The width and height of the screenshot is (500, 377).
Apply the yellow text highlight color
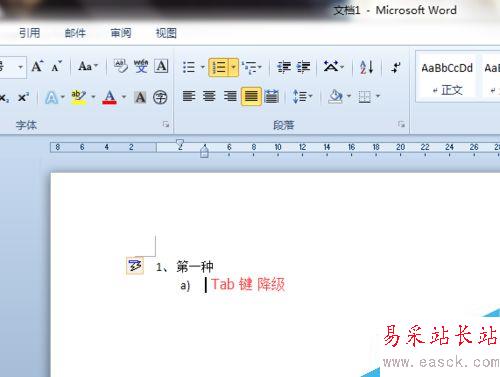click(x=79, y=97)
